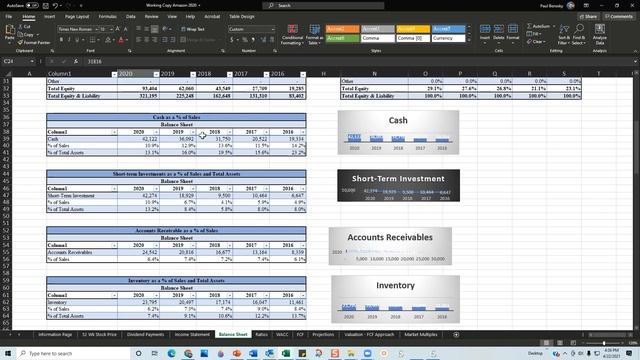The image size is (640, 360).
Task: Click the Search box in the title bar
Action: point(323,6)
